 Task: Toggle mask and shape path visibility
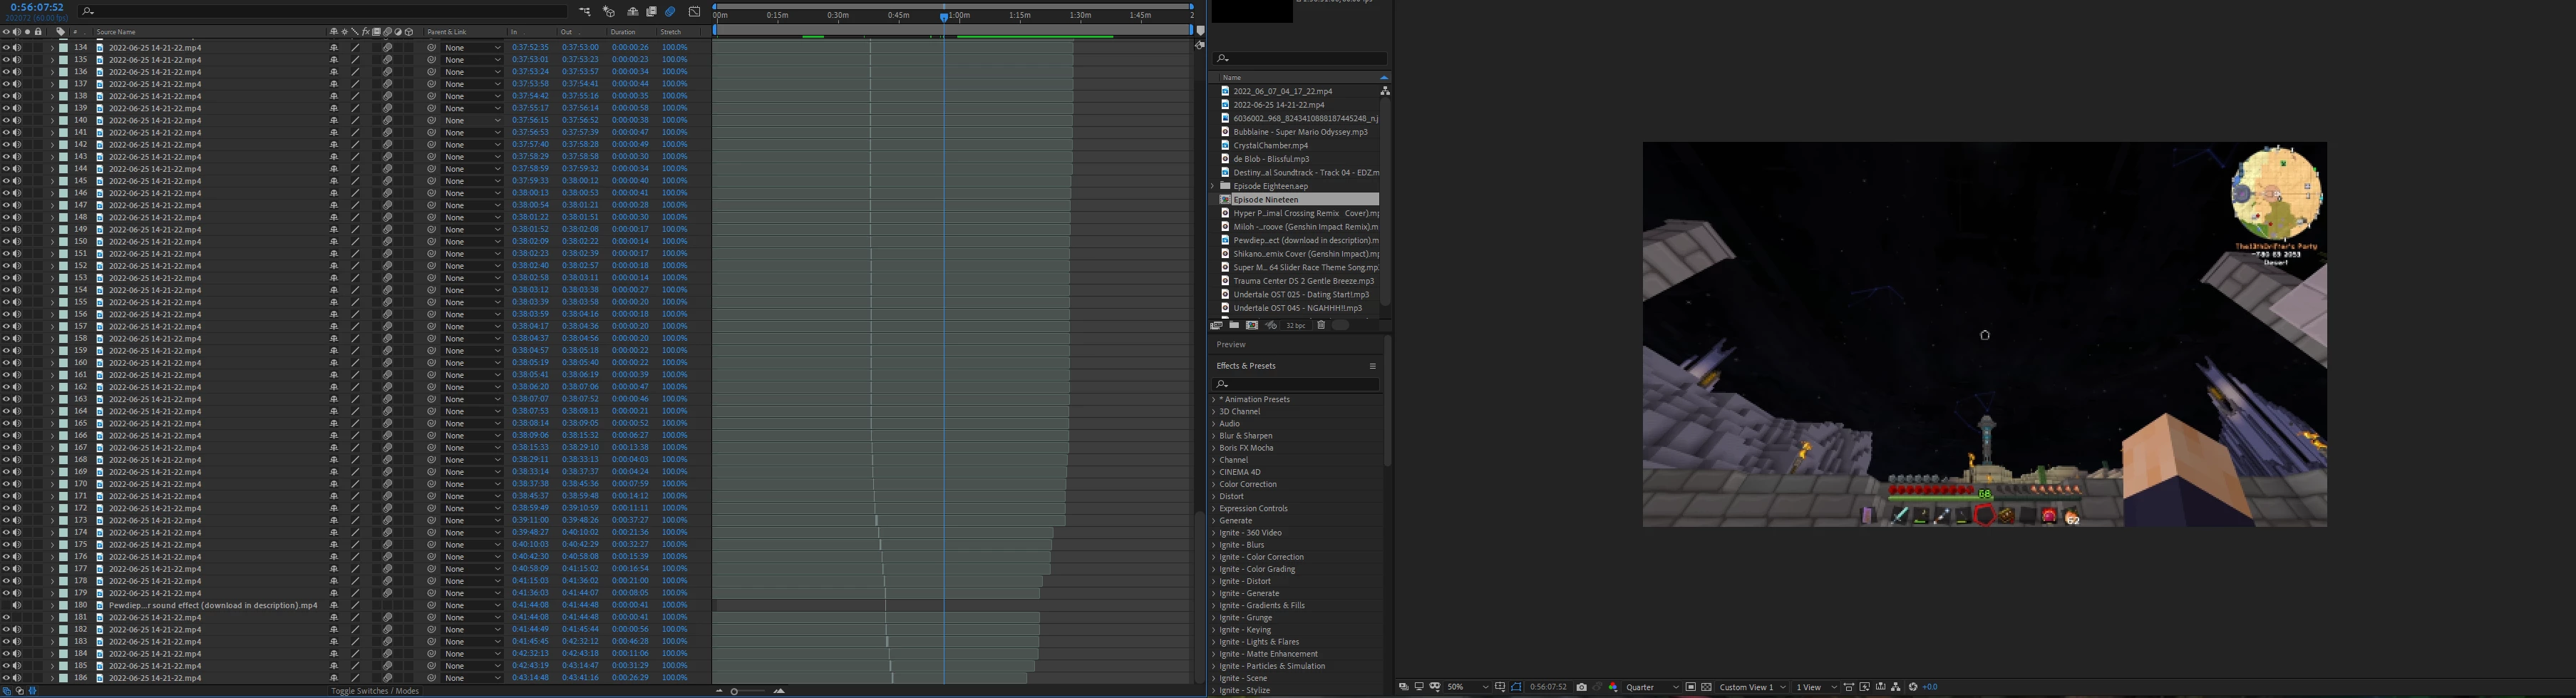[x=1516, y=687]
